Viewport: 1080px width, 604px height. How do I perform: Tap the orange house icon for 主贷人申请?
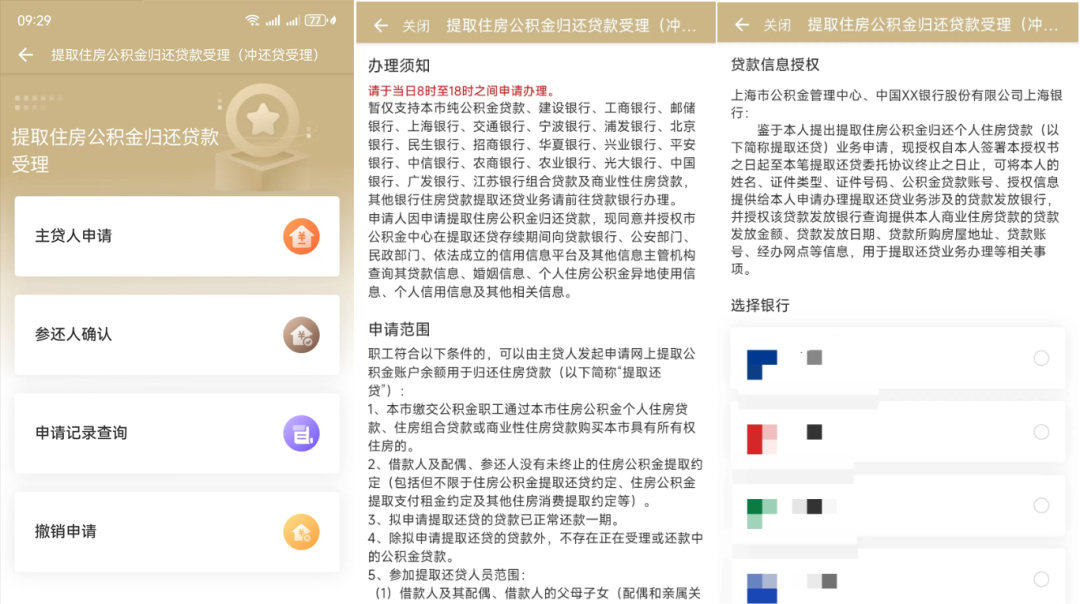click(301, 236)
